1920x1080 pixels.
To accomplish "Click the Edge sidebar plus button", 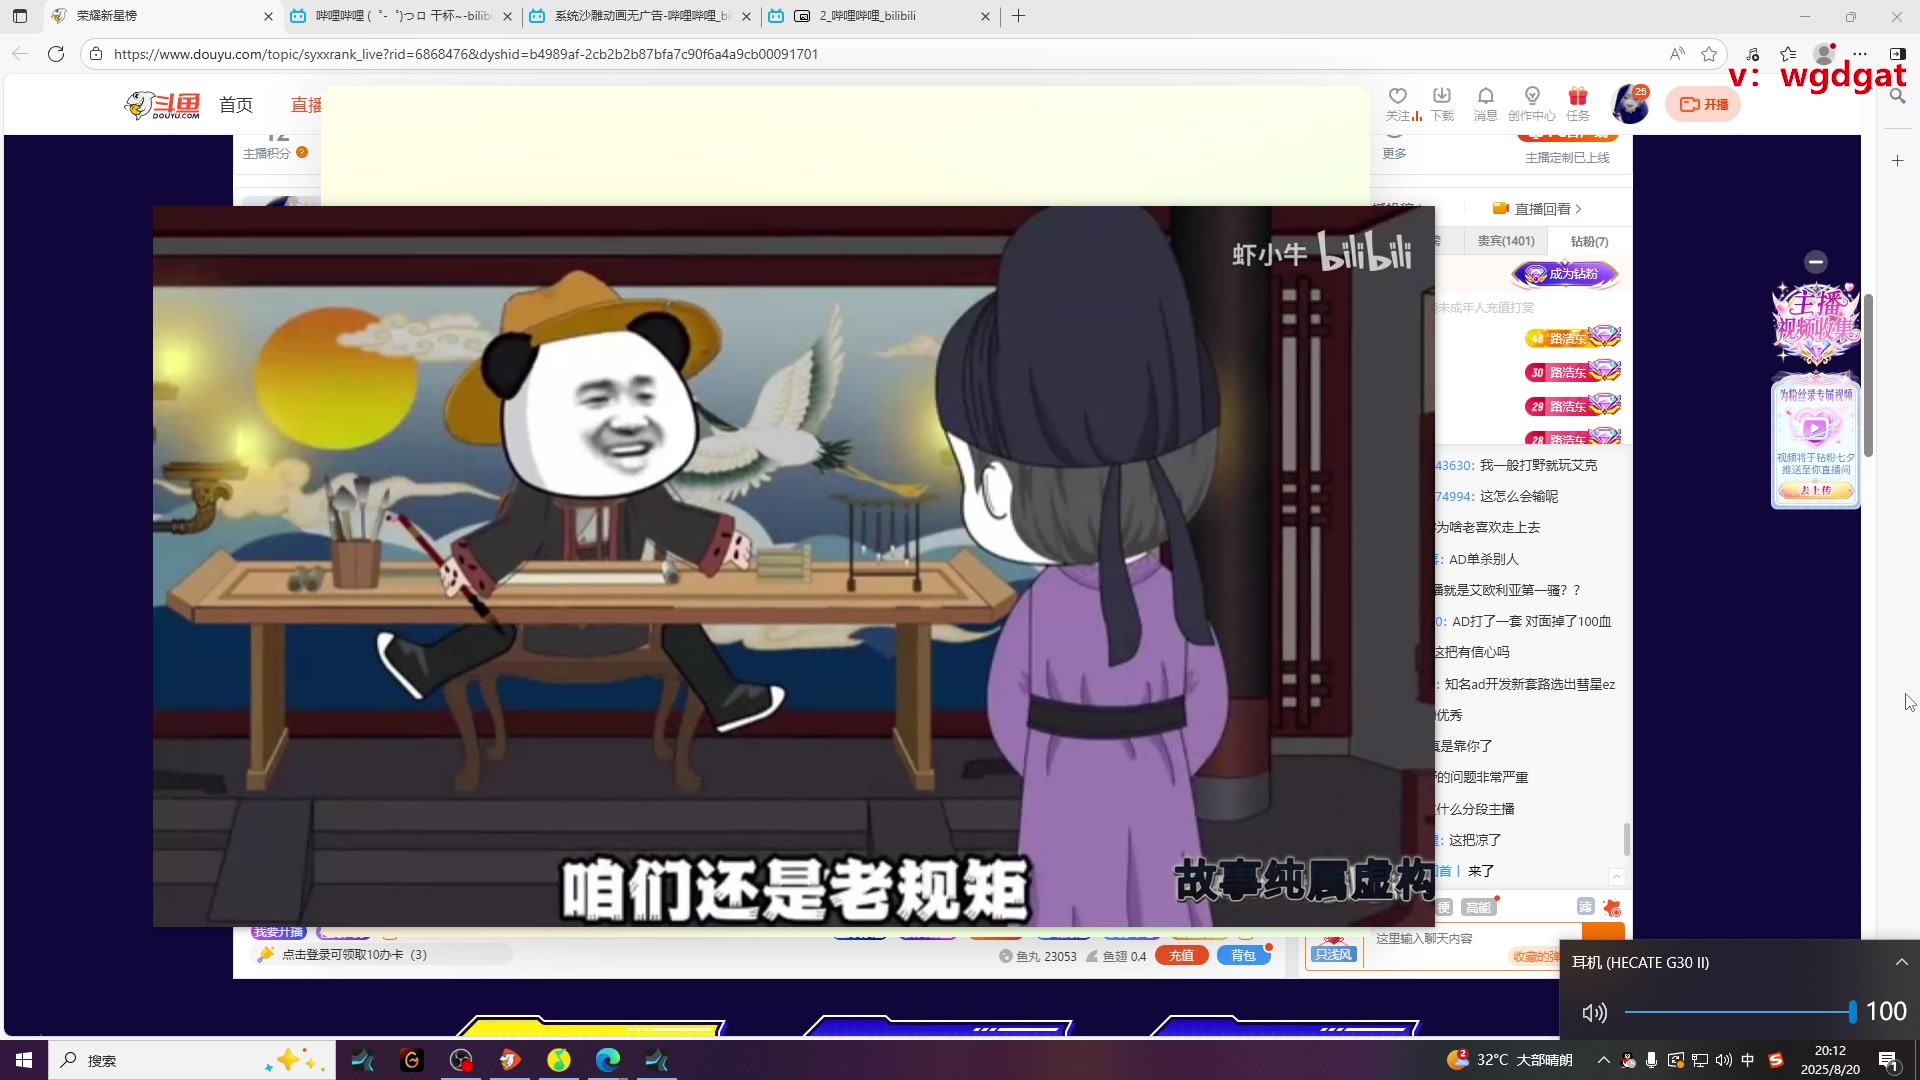I will point(1897,160).
